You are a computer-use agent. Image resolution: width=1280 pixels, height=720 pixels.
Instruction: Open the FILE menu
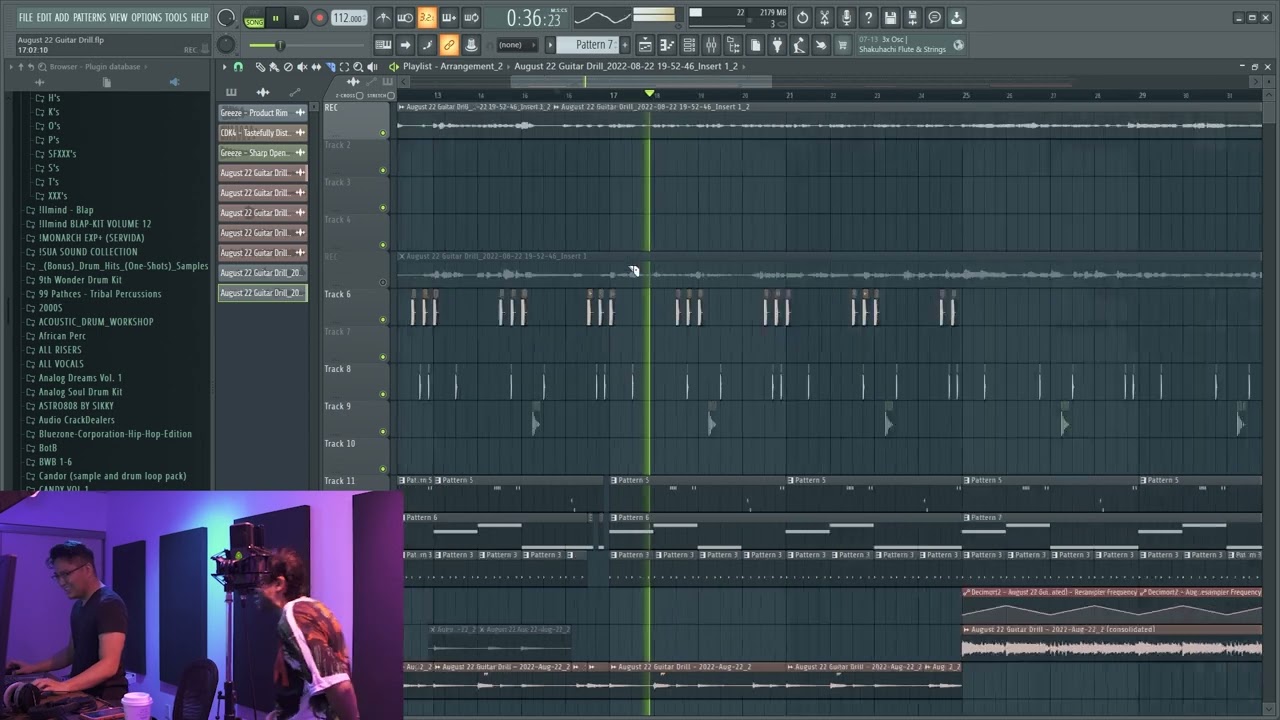(x=25, y=18)
